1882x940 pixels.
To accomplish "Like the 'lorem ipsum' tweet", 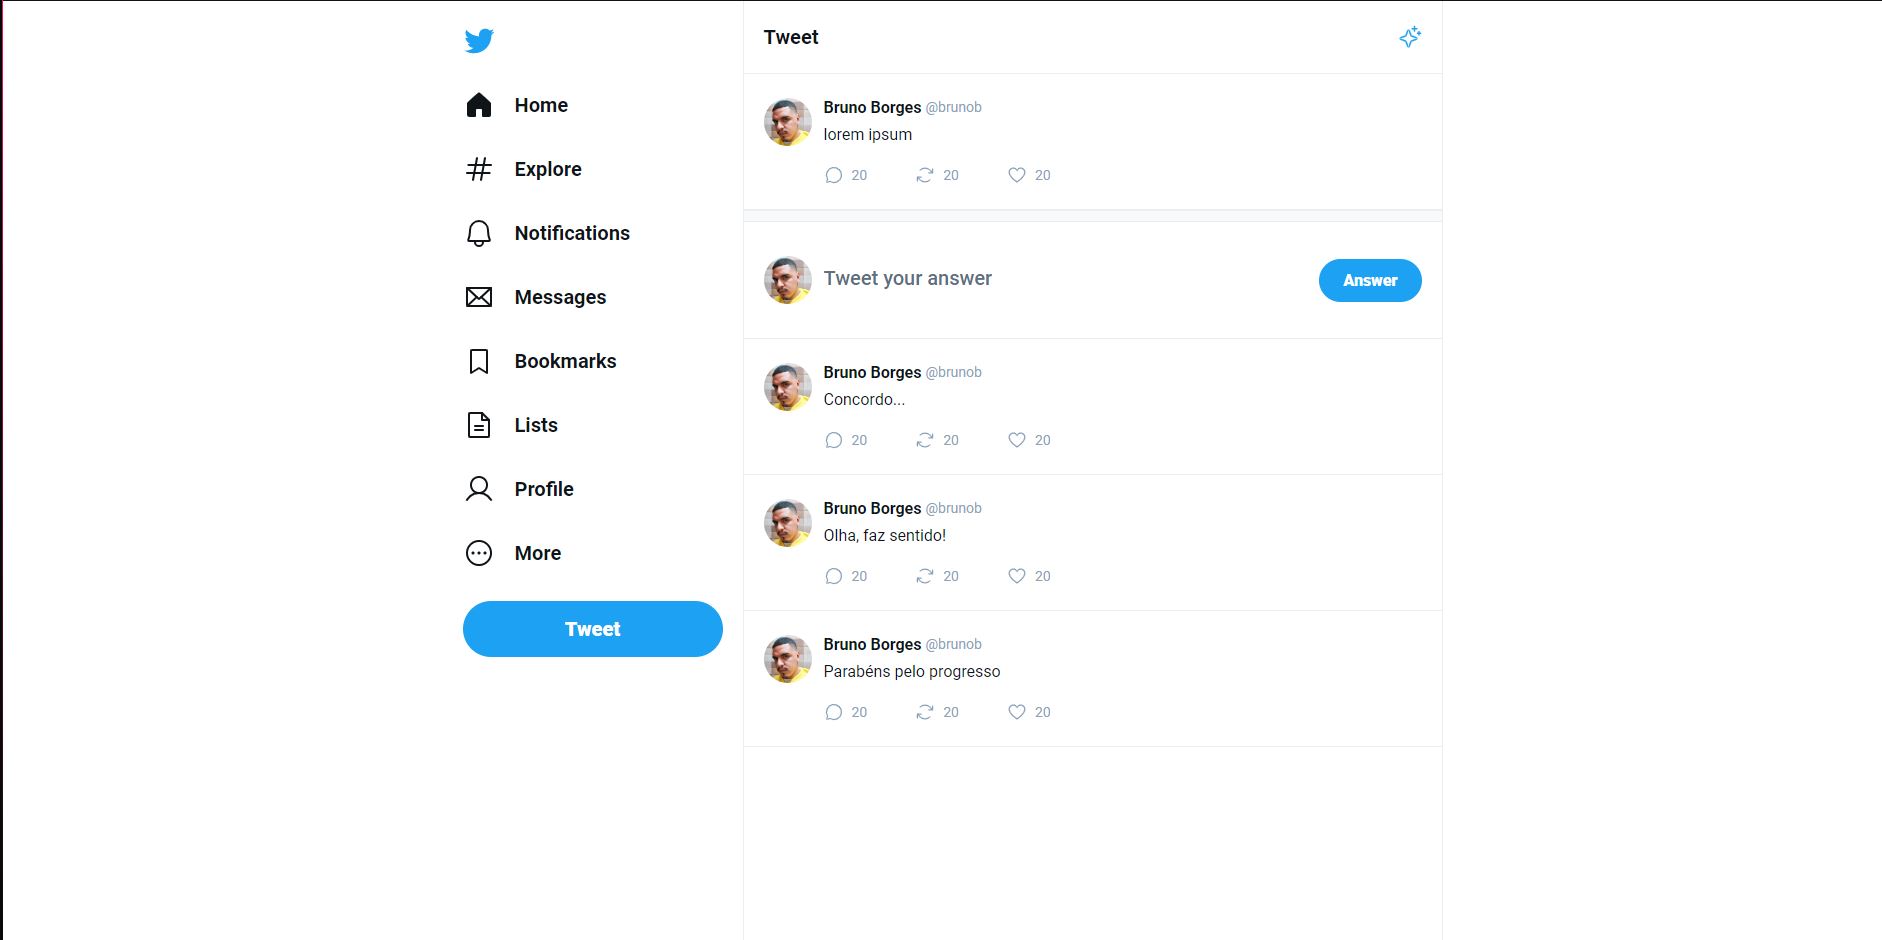I will [1017, 175].
